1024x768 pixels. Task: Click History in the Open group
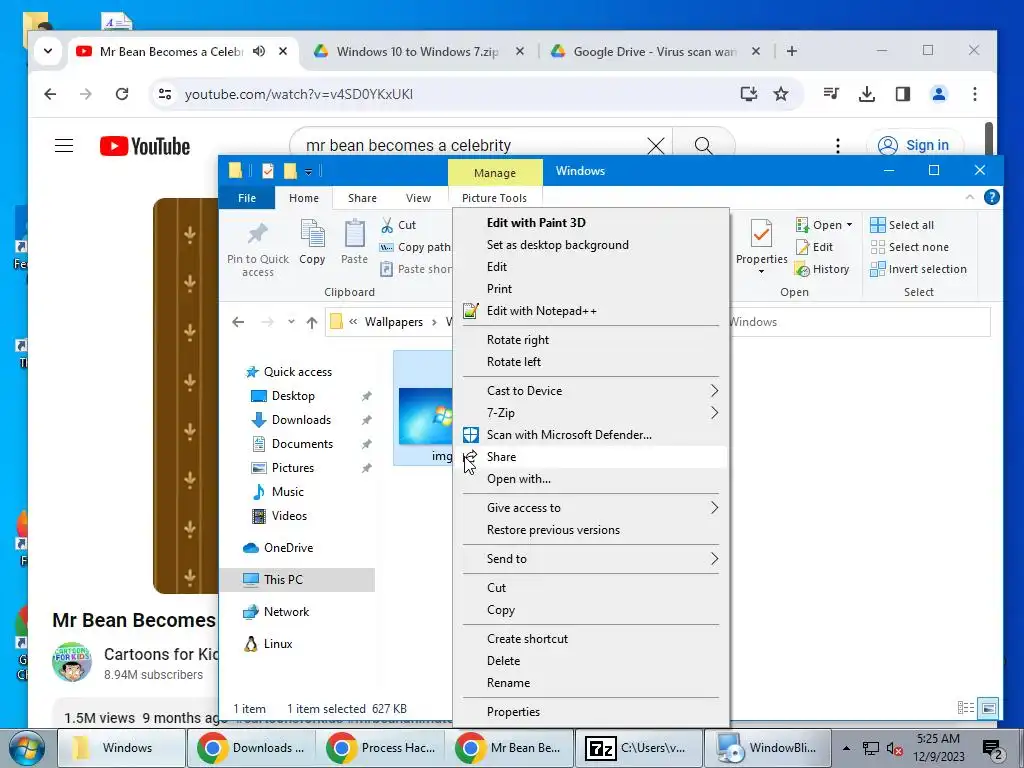pos(822,269)
